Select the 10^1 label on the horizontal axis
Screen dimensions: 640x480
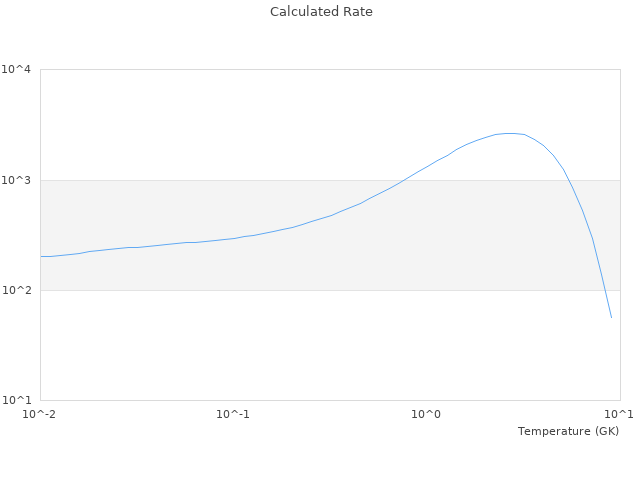[x=620, y=414]
